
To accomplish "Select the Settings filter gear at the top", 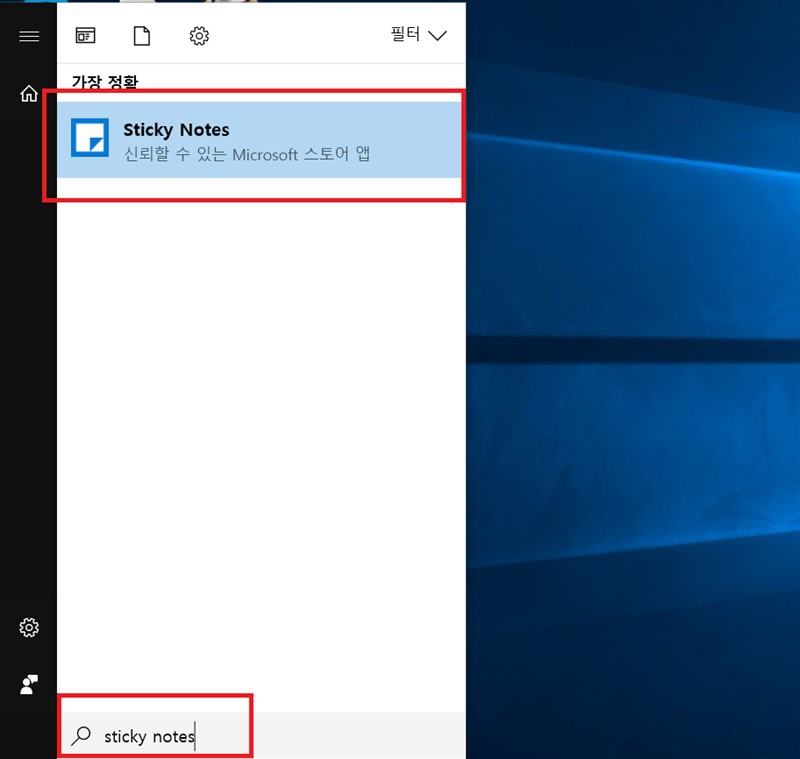I will [199, 36].
